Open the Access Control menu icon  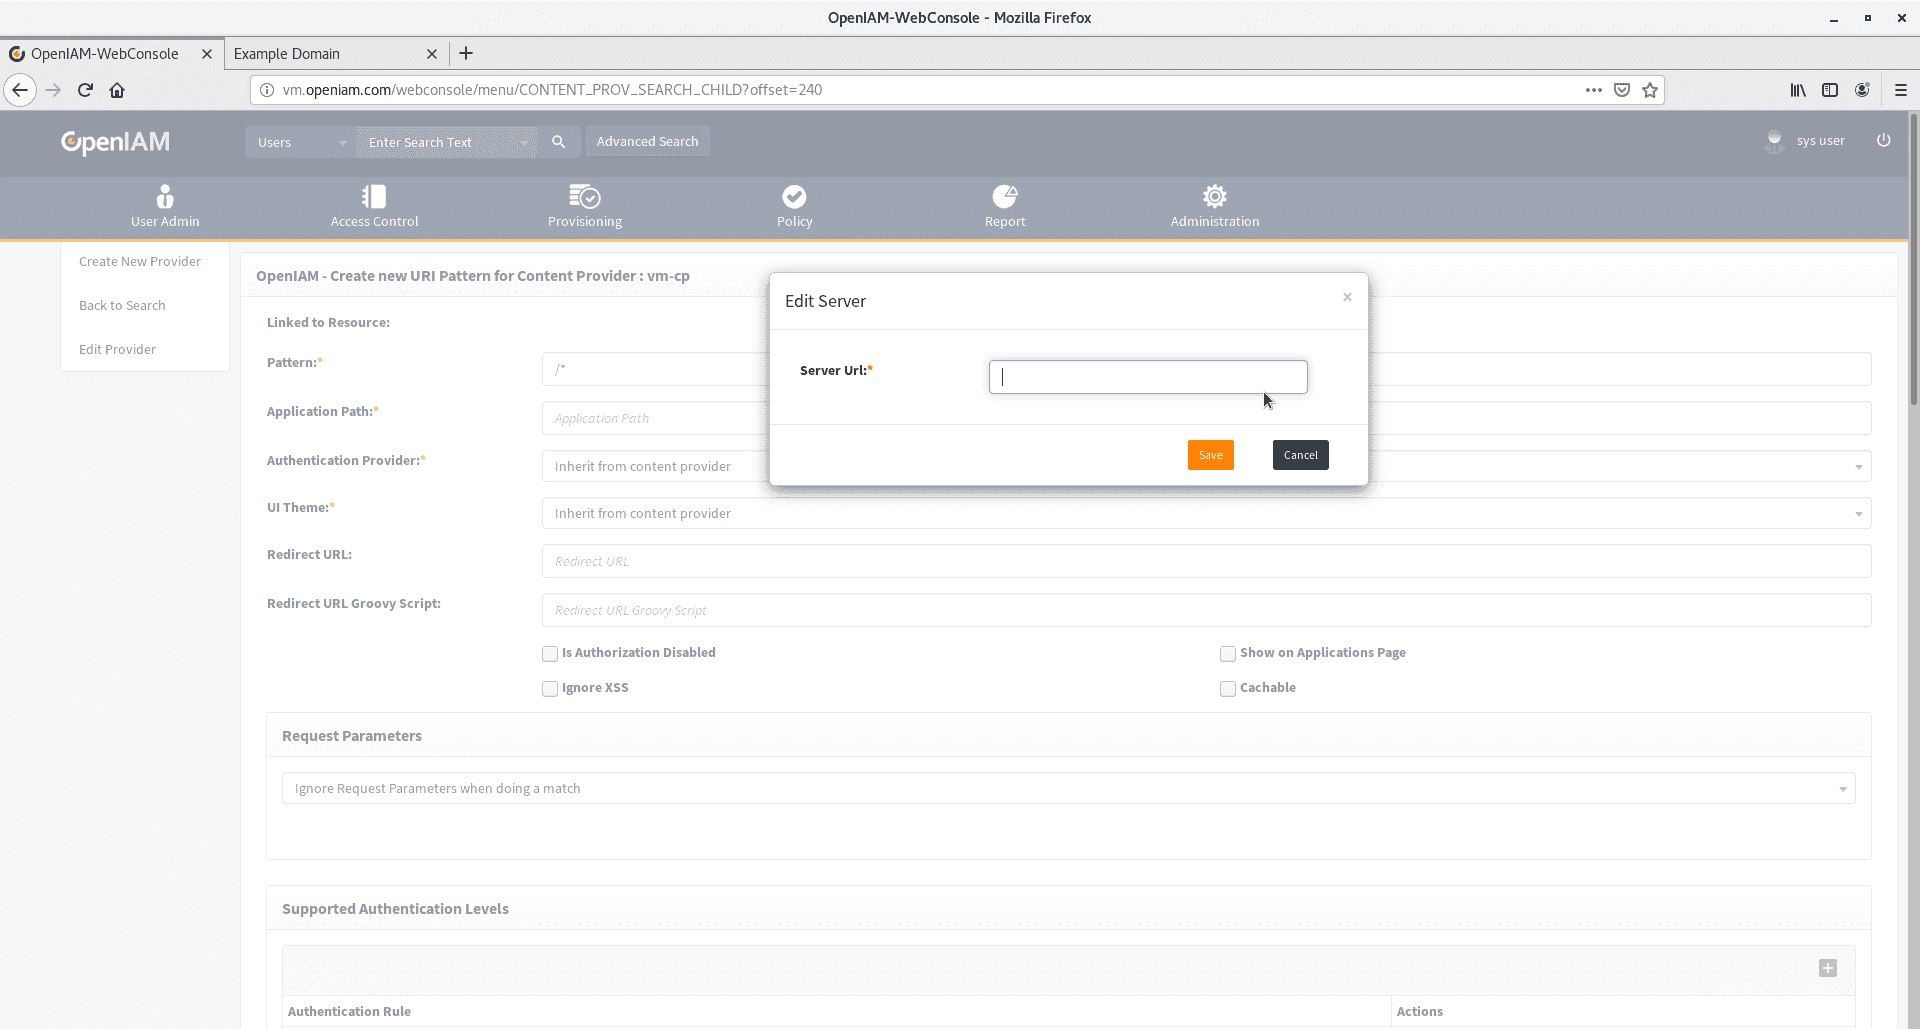click(x=374, y=196)
